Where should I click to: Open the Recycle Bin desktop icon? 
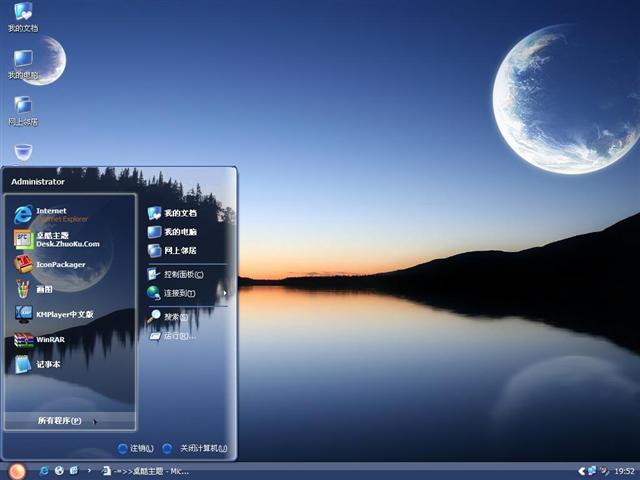pyautogui.click(x=23, y=152)
